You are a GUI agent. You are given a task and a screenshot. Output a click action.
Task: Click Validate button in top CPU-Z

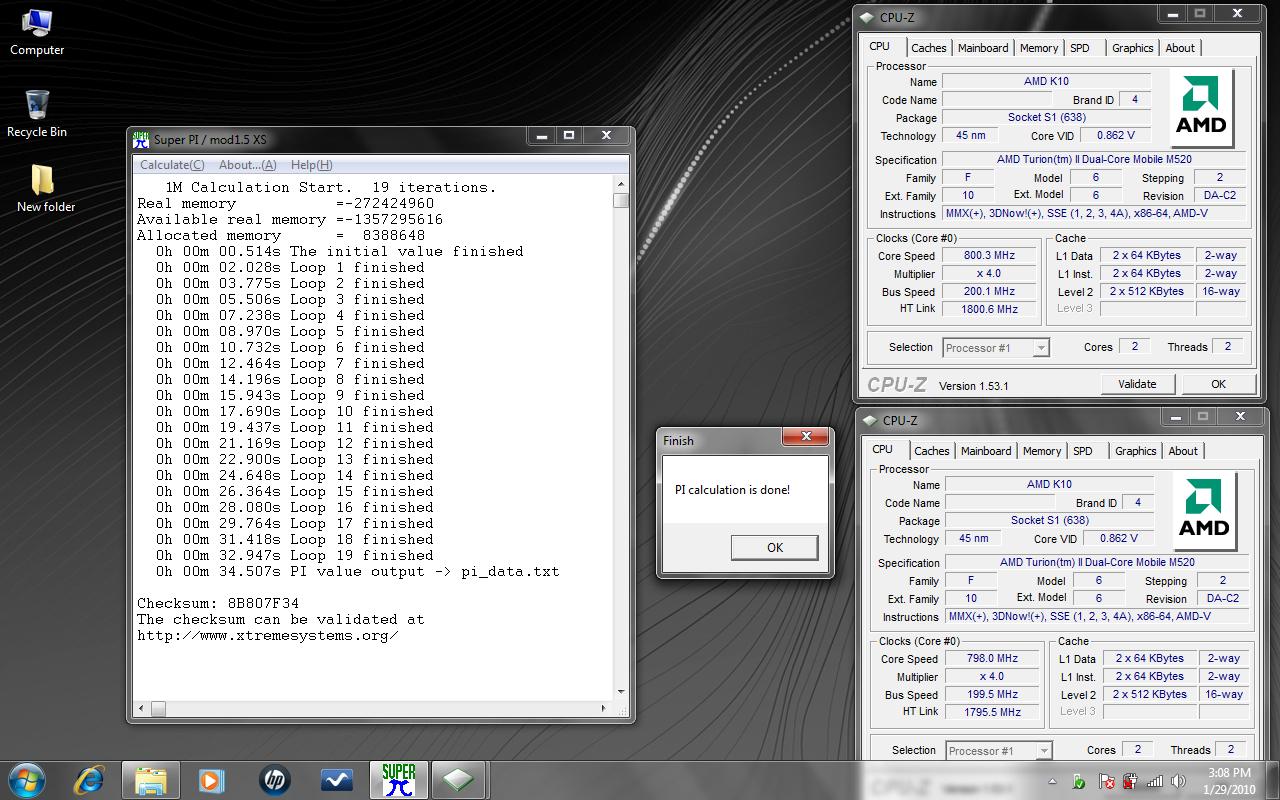(1137, 384)
